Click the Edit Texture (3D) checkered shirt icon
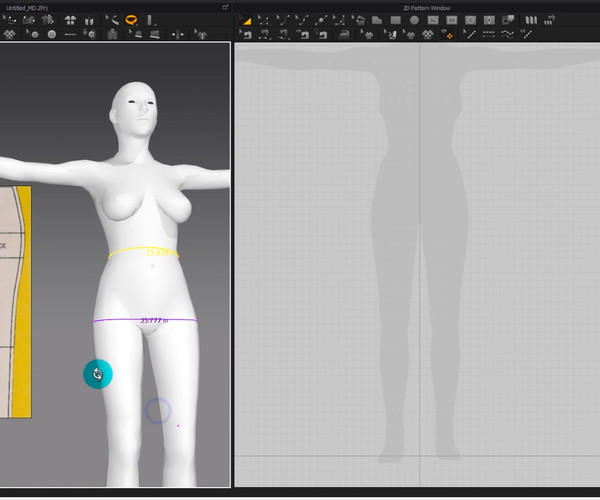The image size is (600, 500). click(9, 34)
